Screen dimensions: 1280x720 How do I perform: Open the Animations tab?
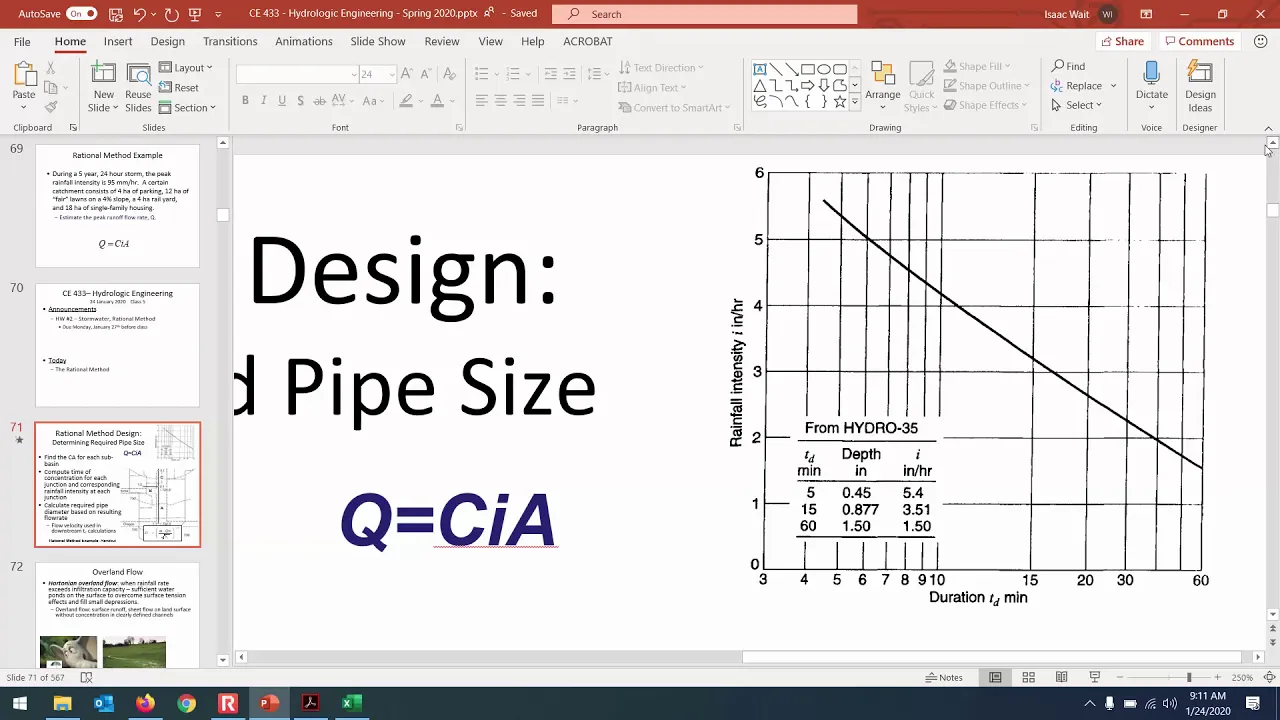304,41
